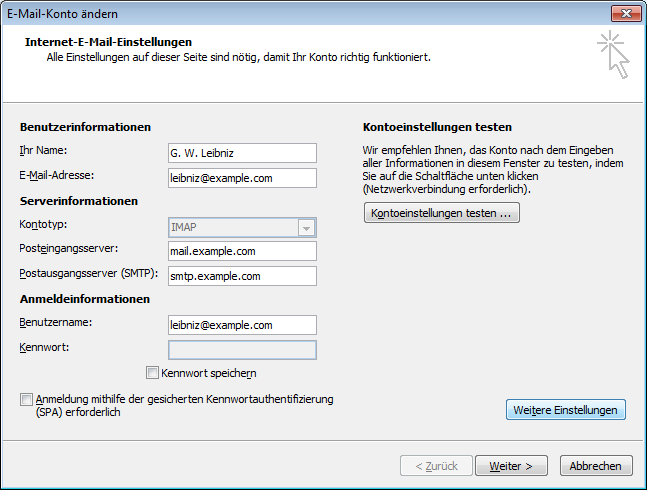Focus the Ihr Name field
Screen dimensions: 647x490
pos(242,153)
